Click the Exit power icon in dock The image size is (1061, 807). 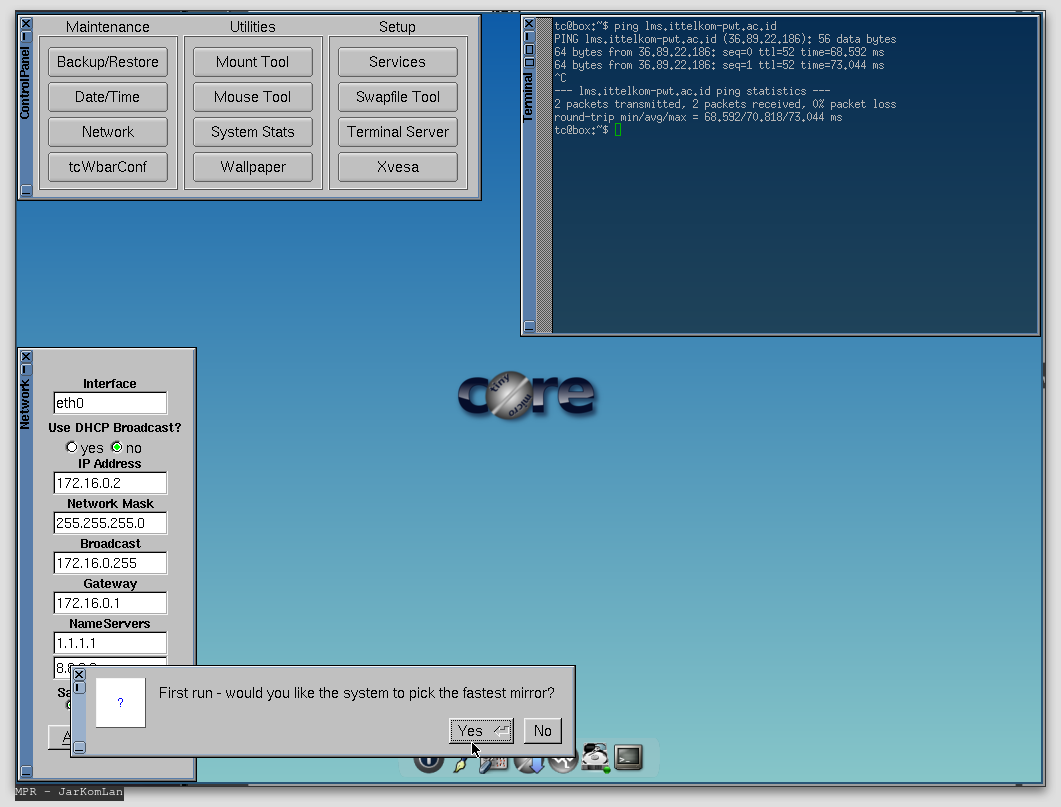(x=428, y=762)
